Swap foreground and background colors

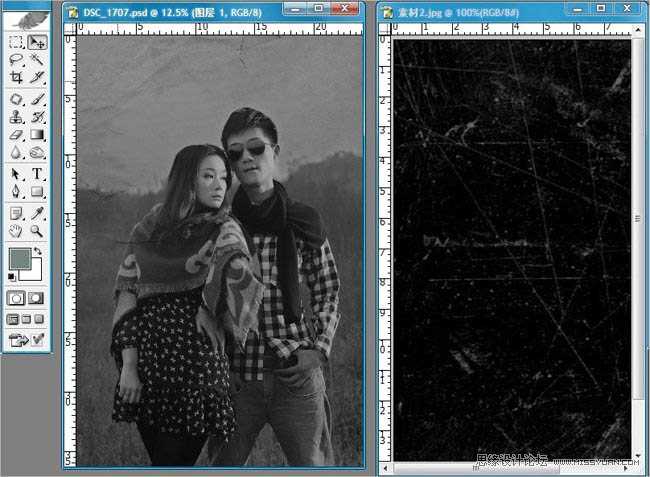click(x=38, y=251)
